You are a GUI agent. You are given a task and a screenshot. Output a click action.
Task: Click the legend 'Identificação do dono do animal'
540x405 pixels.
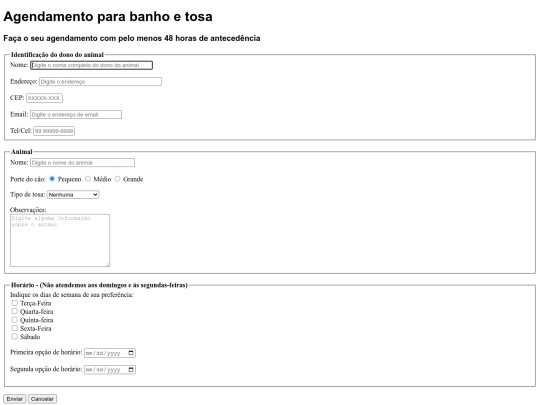click(x=57, y=54)
